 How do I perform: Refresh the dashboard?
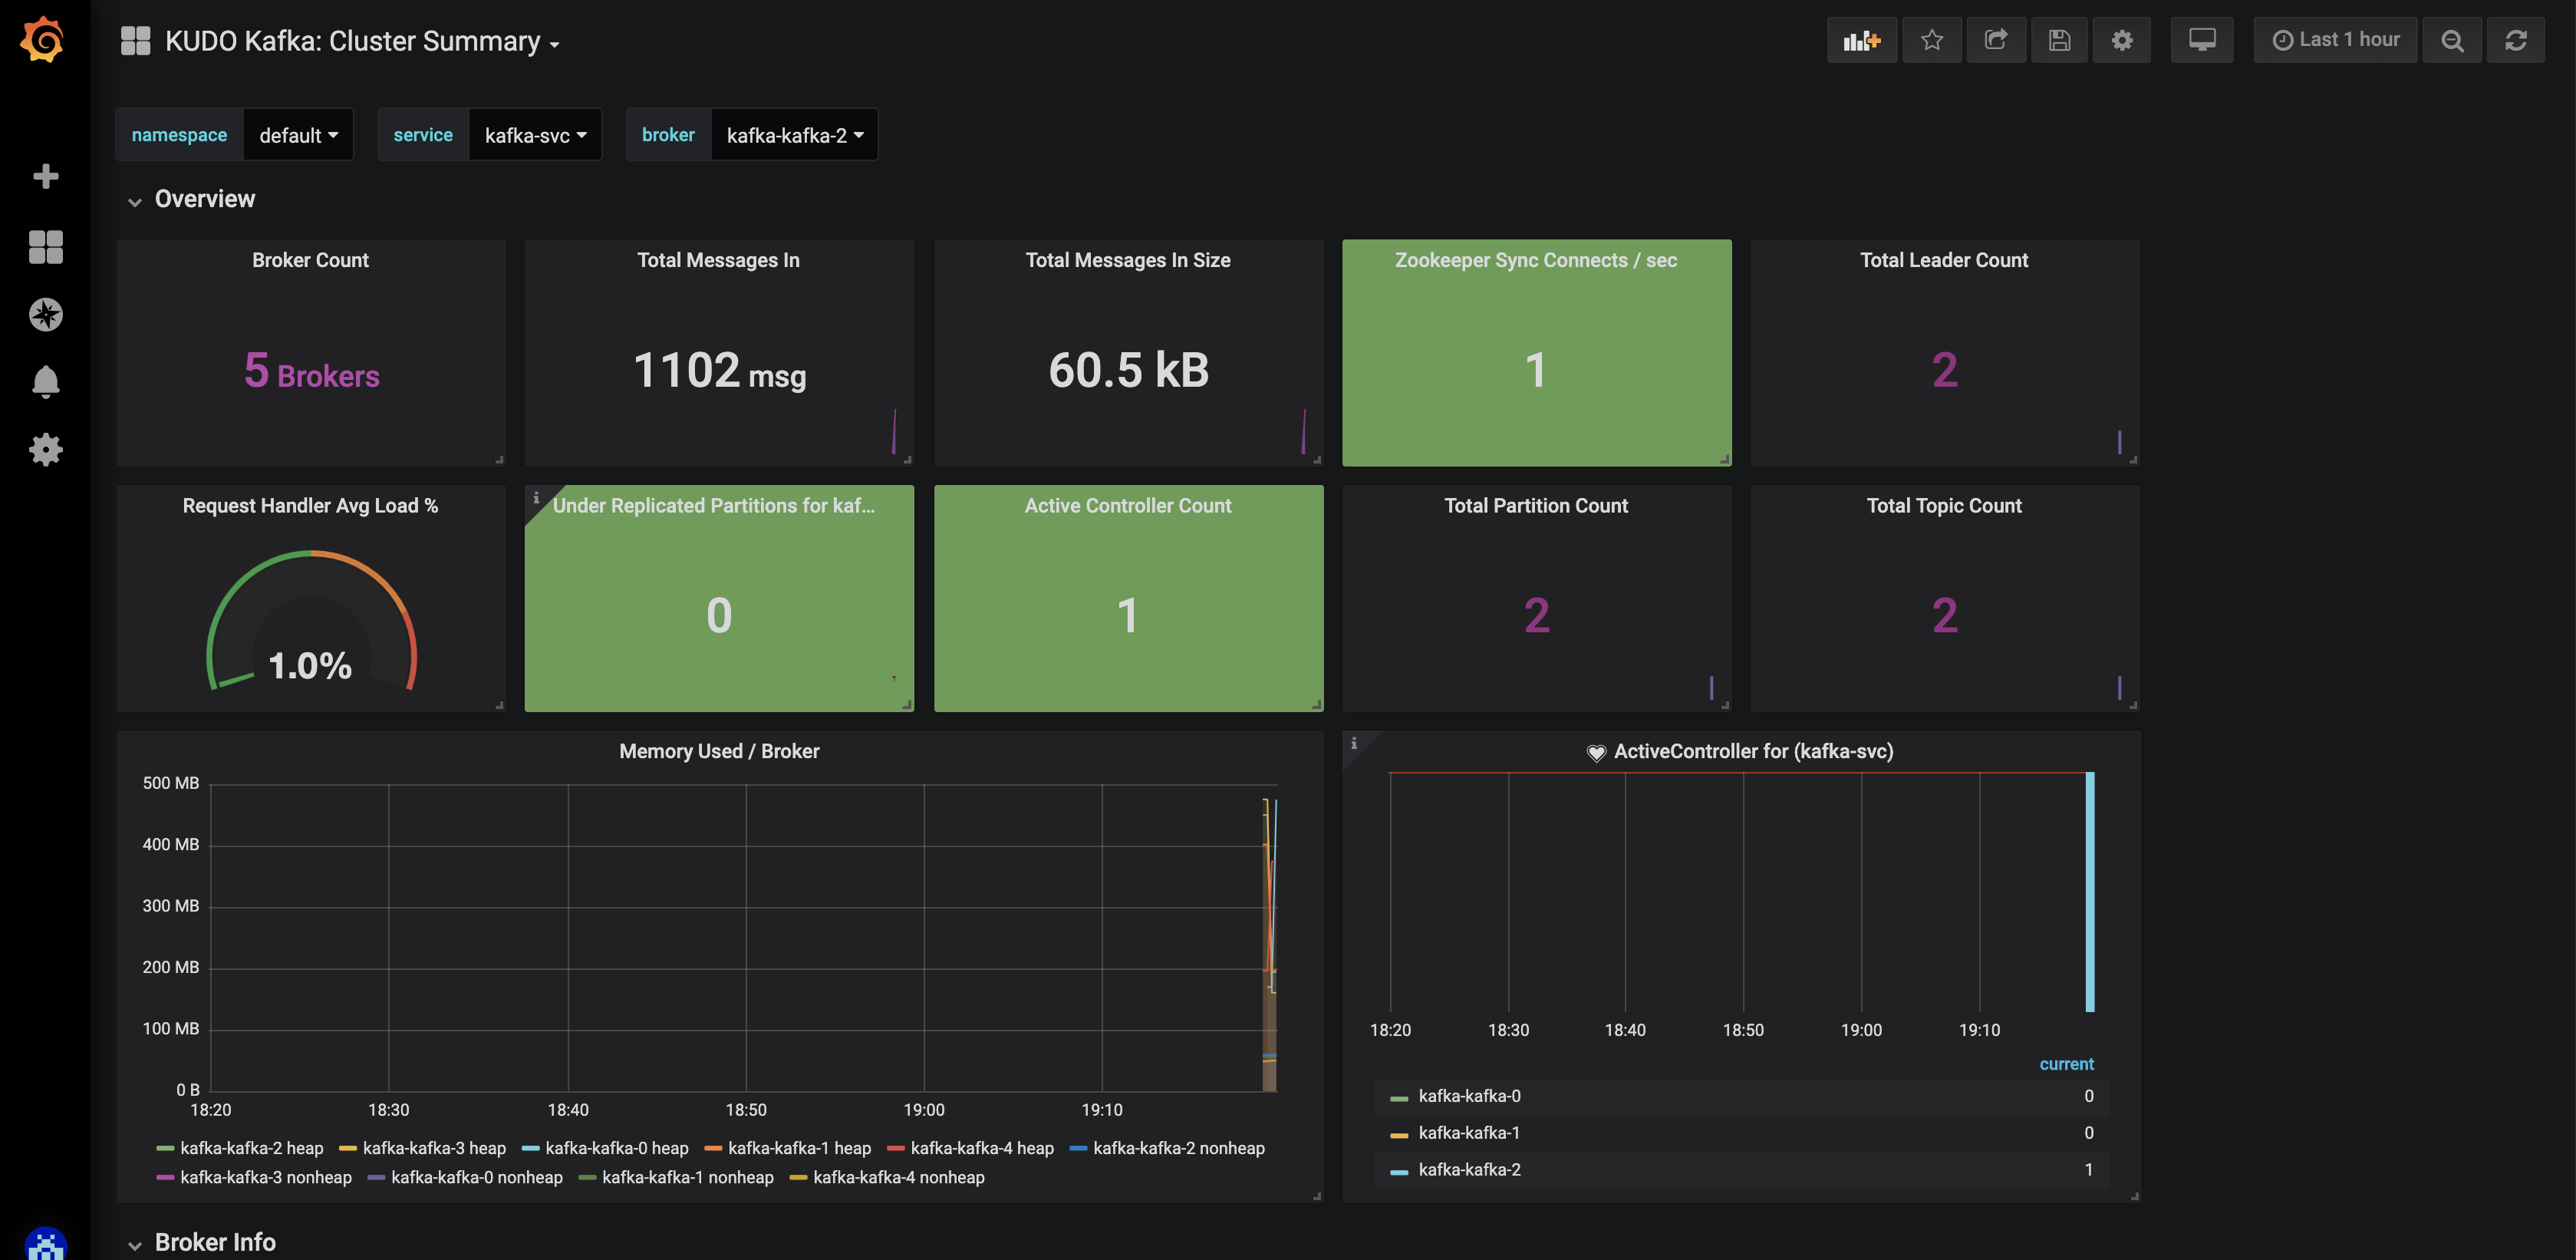(x=2516, y=40)
